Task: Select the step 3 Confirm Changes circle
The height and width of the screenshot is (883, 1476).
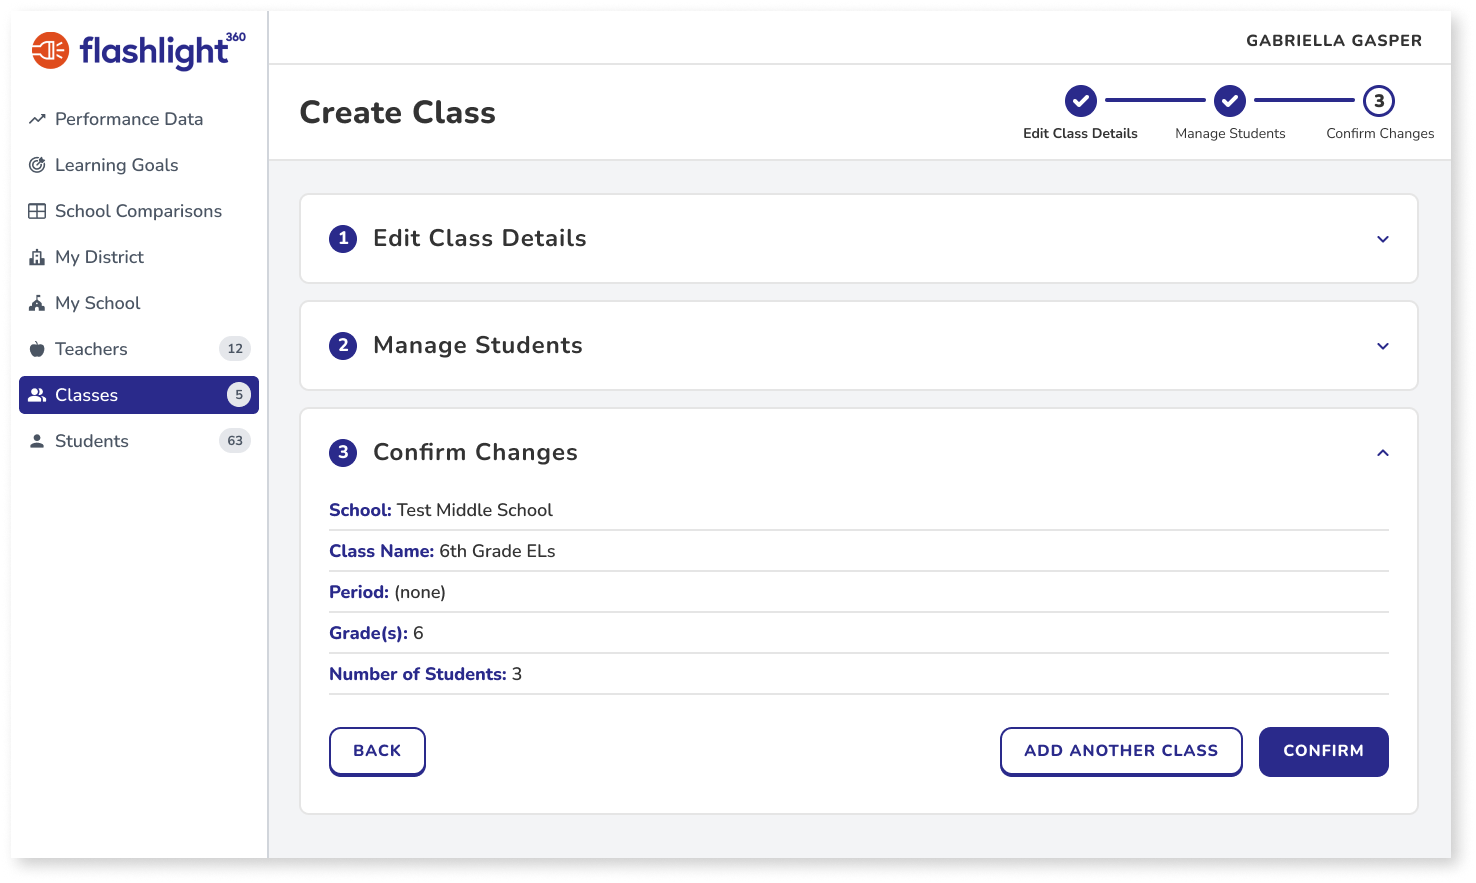Action: (x=1379, y=101)
